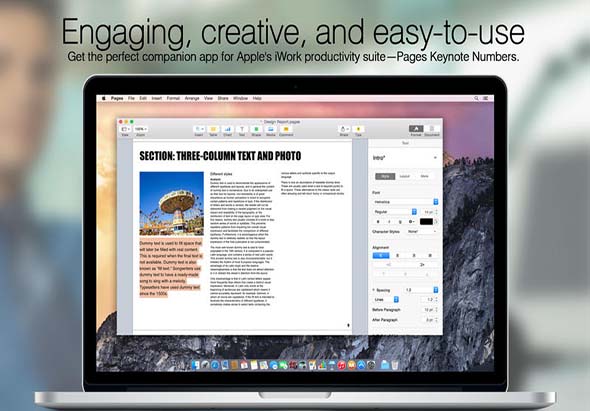Image resolution: width=590 pixels, height=411 pixels.
Task: Select right text alignment
Action: point(414,256)
